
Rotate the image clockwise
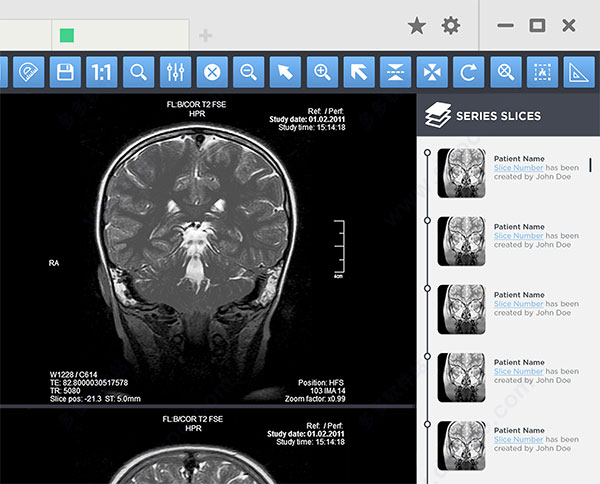(469, 72)
